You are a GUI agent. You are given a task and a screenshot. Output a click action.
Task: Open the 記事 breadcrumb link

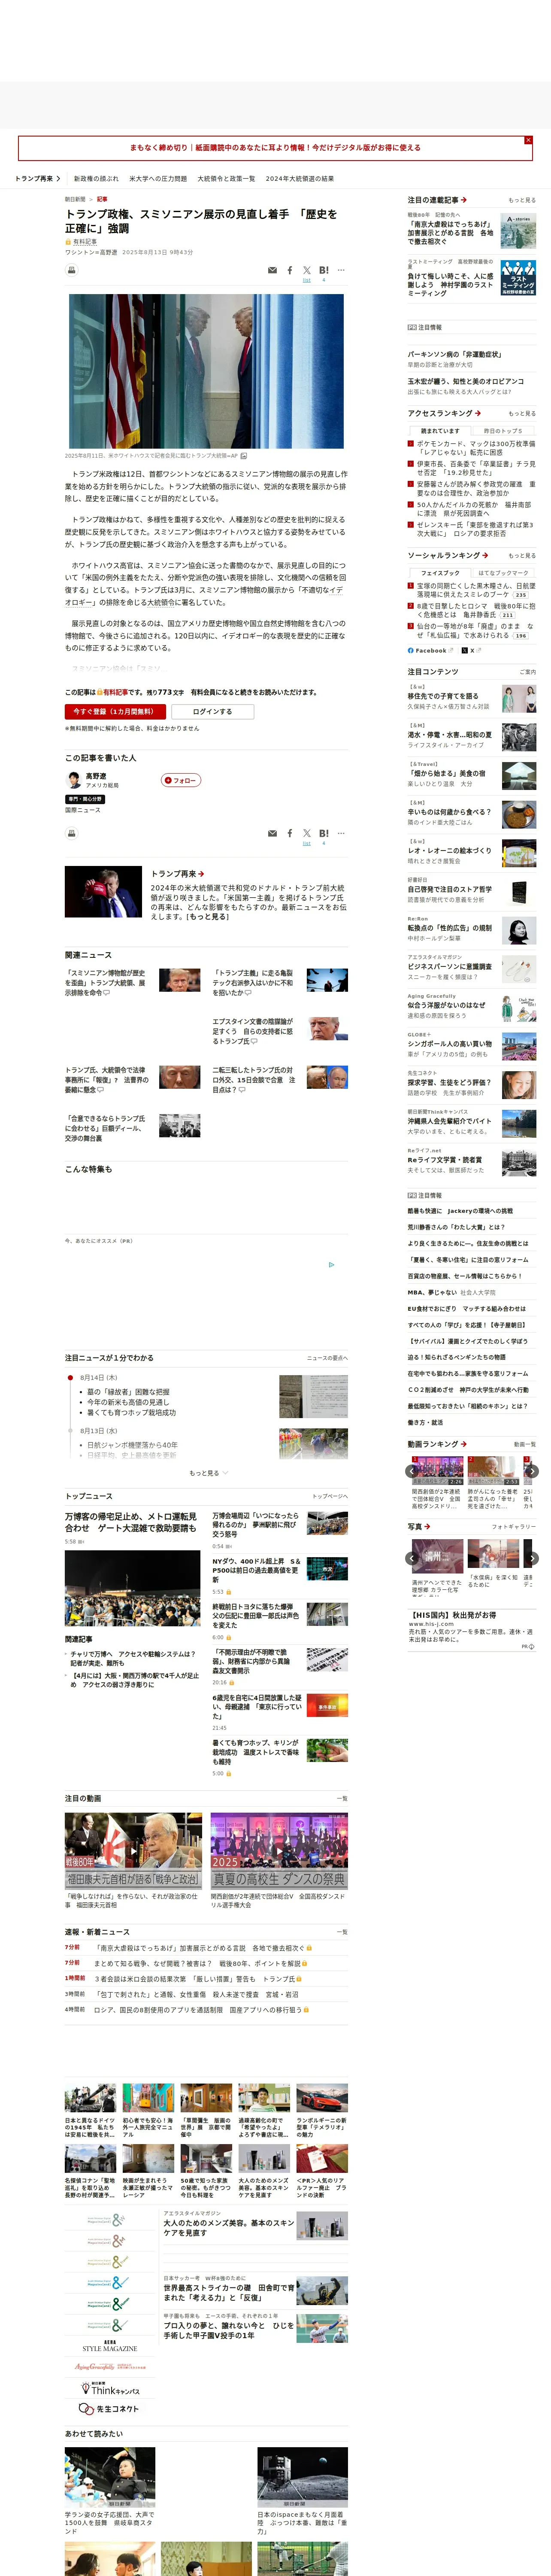(102, 199)
